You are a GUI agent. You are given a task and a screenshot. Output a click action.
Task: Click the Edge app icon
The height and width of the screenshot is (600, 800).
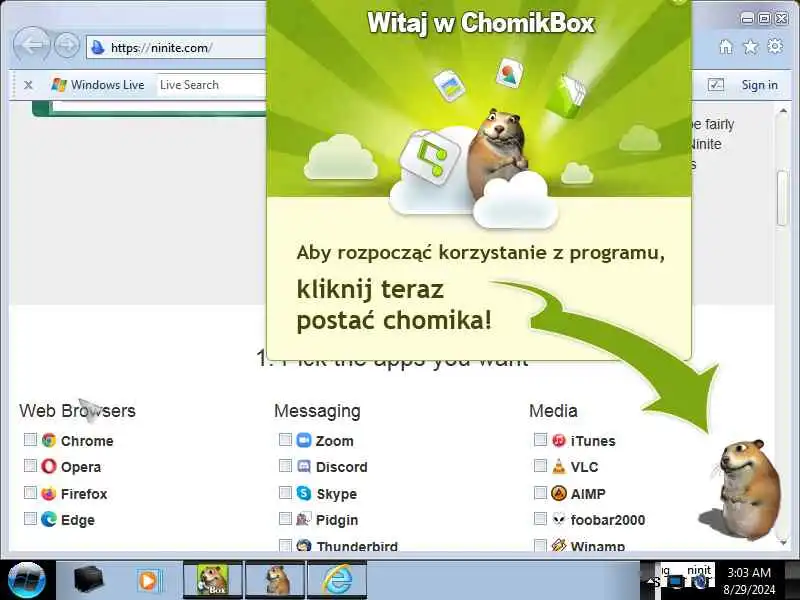(49, 519)
